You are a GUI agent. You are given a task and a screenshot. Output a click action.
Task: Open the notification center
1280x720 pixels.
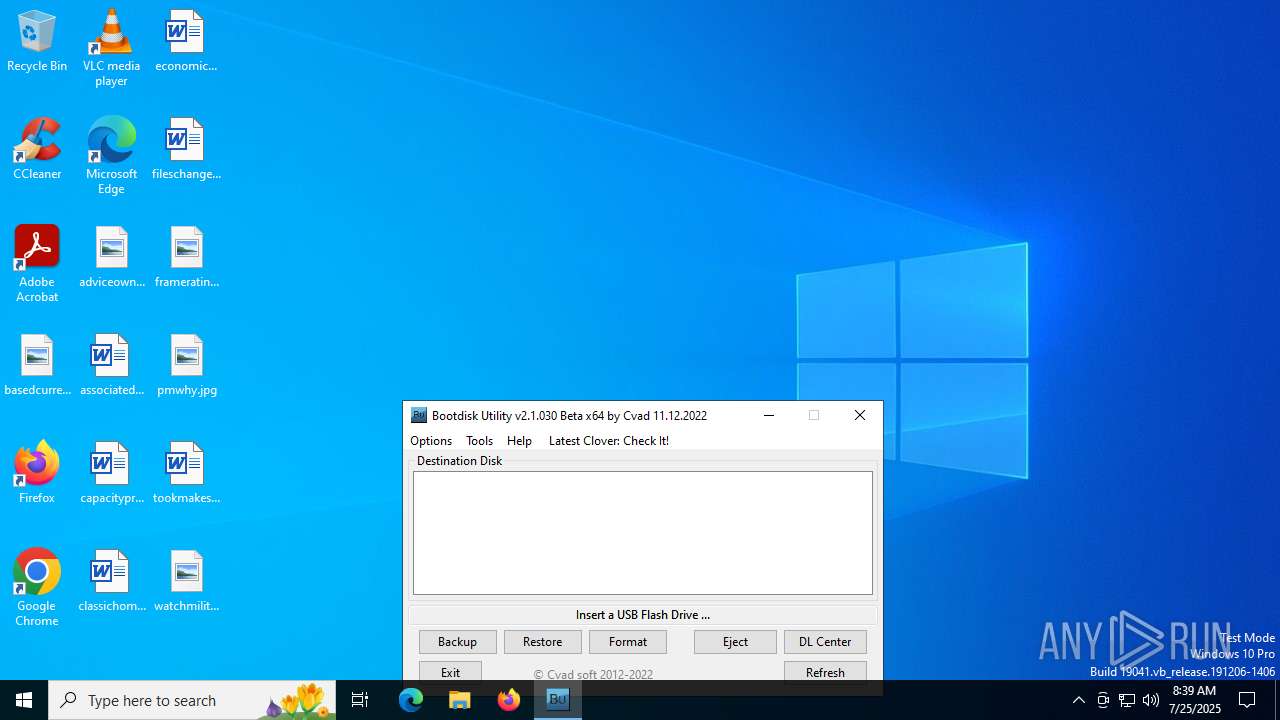[x=1247, y=700]
